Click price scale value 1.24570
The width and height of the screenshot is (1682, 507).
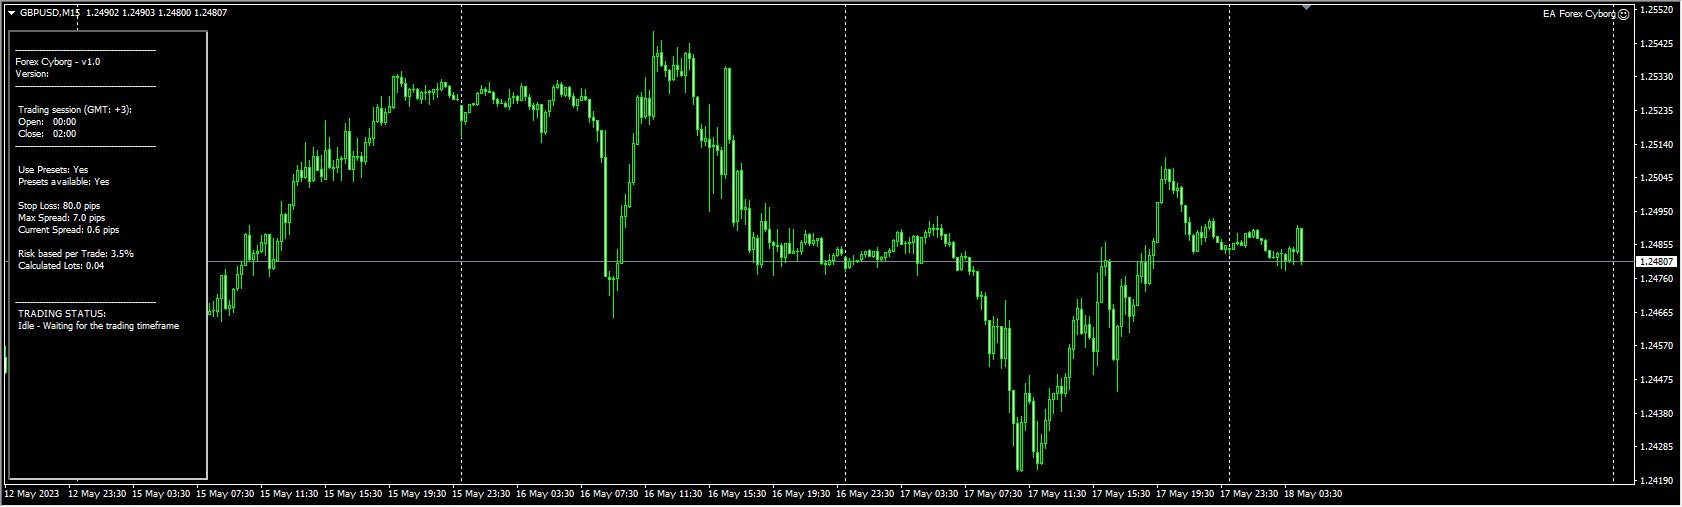(1658, 346)
